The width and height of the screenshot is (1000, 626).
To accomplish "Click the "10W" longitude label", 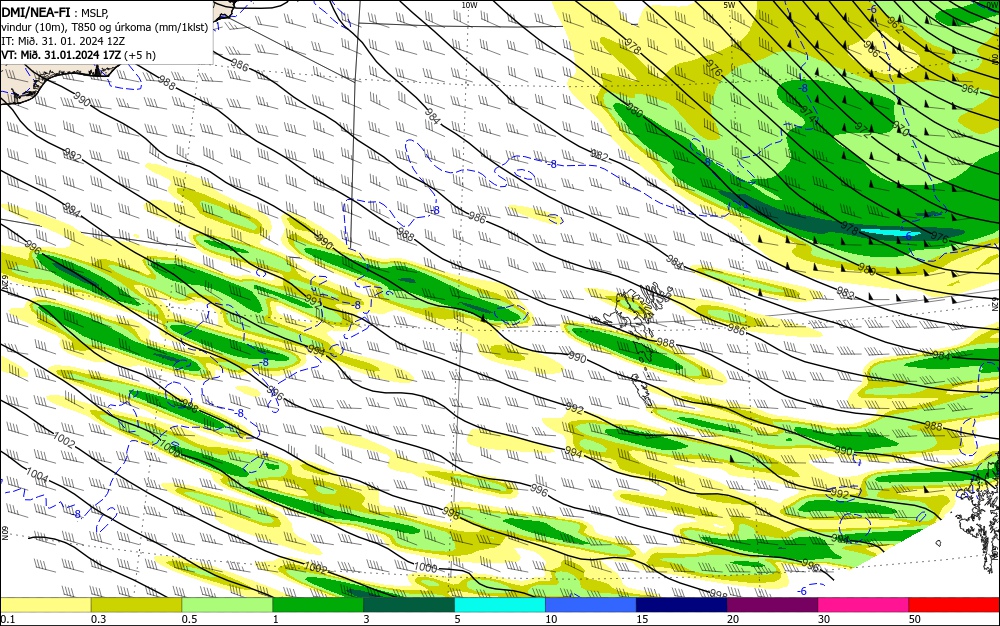I will (x=469, y=5).
